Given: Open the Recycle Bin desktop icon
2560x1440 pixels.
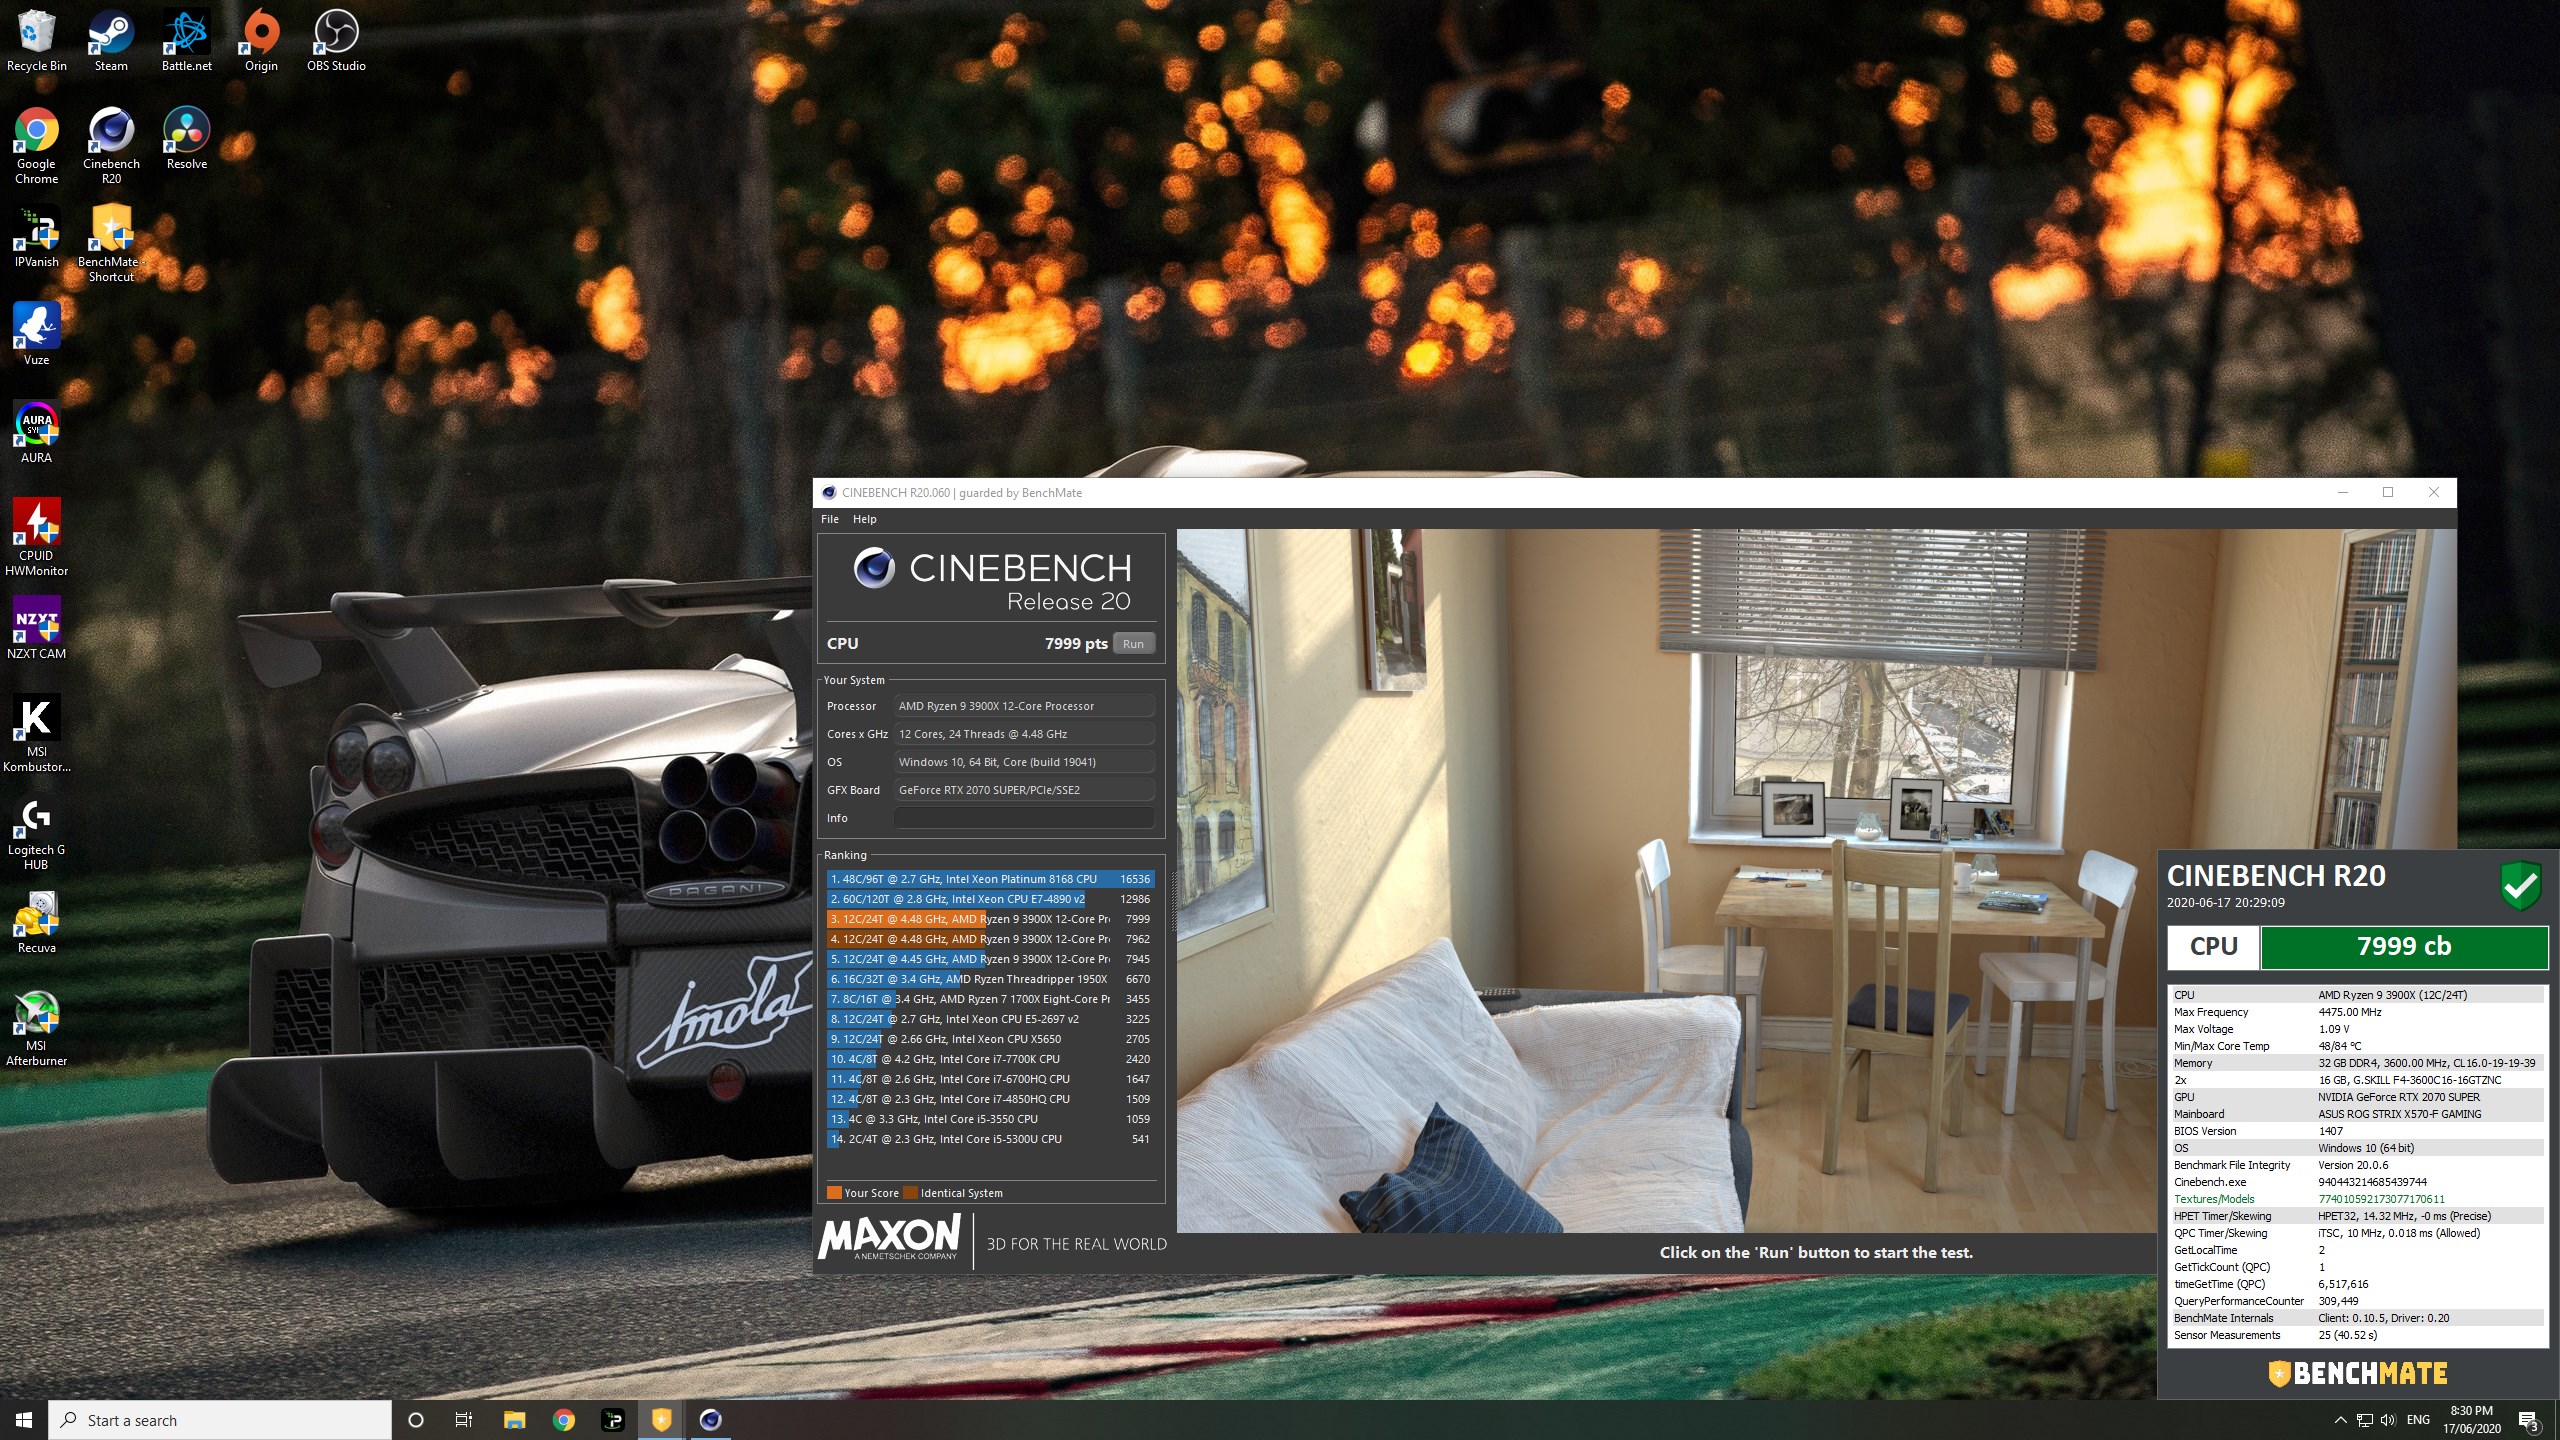Looking at the screenshot, I should coord(36,40).
